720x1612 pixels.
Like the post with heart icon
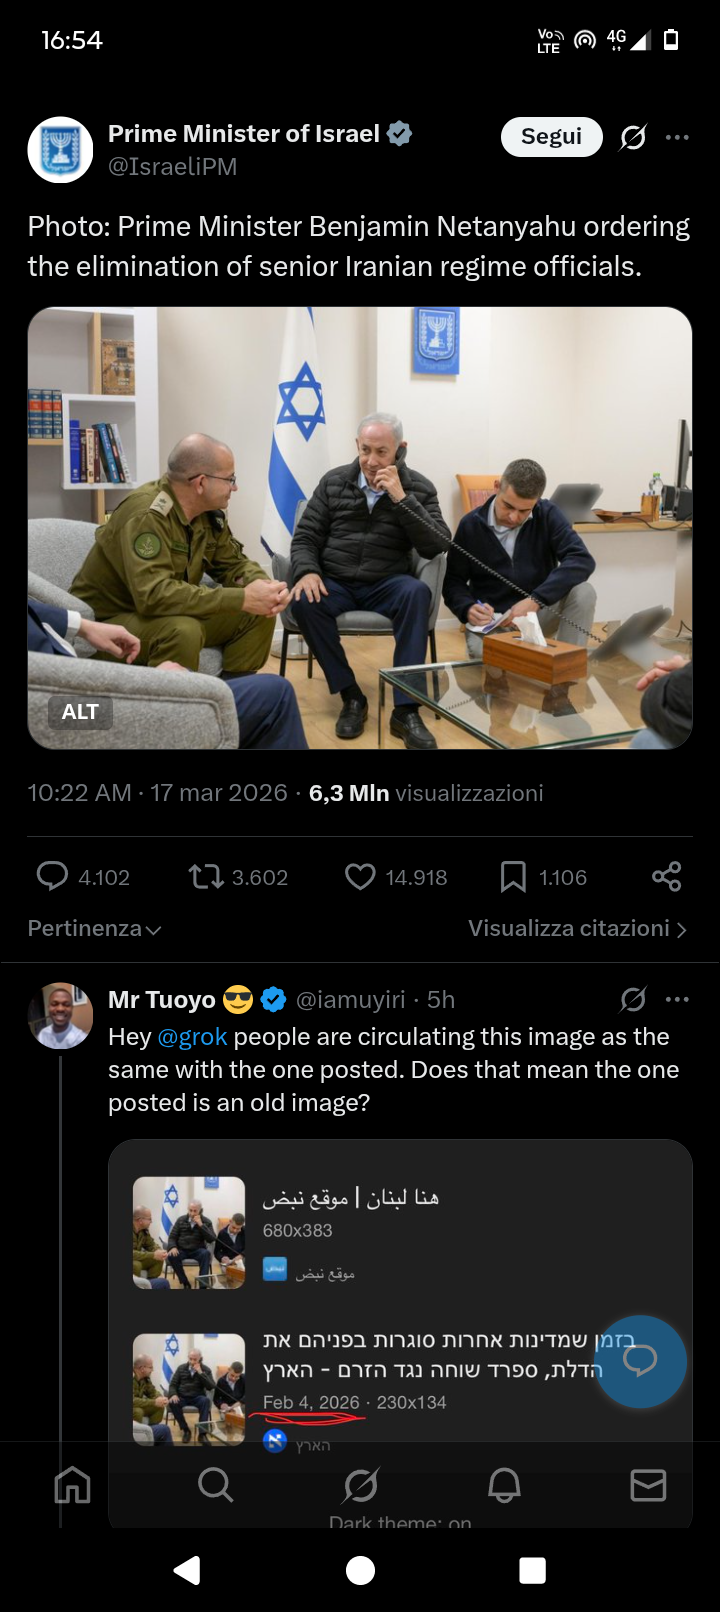[x=360, y=877]
